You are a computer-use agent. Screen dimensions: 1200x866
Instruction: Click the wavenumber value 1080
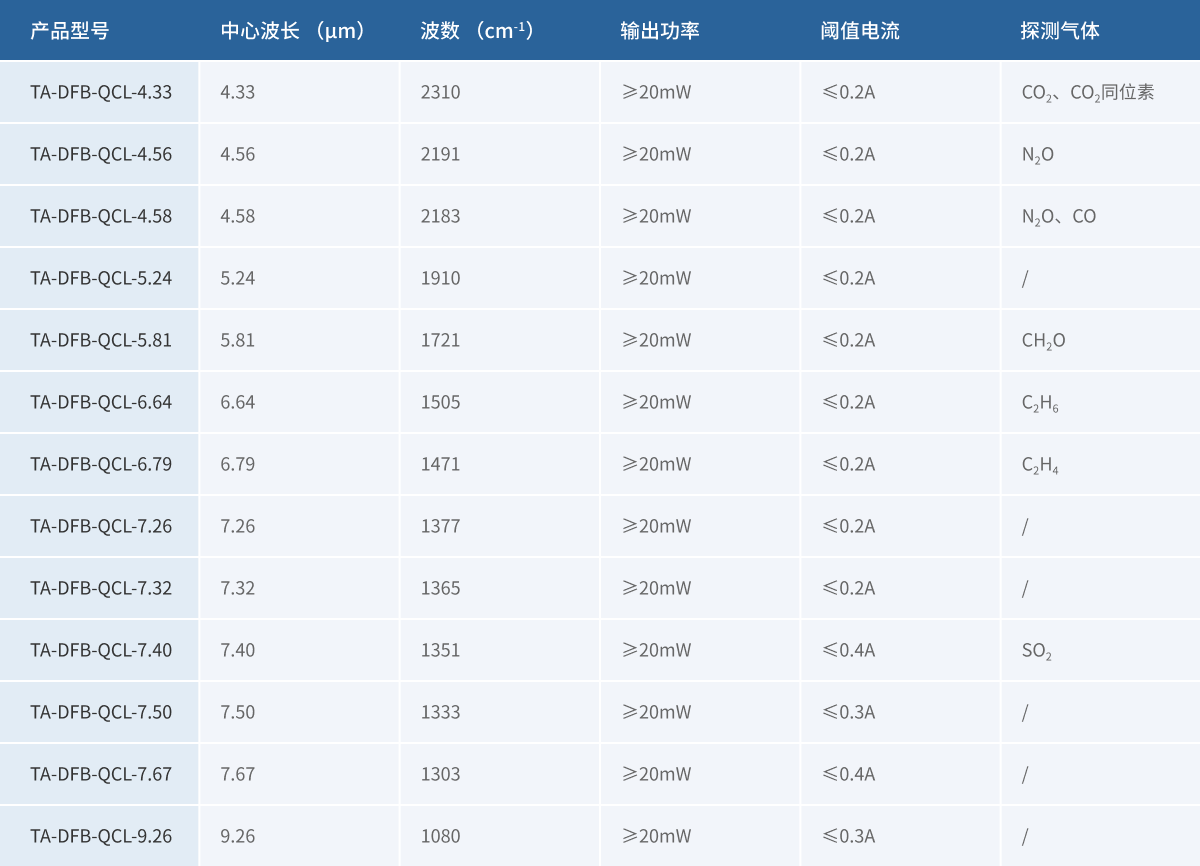[440, 836]
